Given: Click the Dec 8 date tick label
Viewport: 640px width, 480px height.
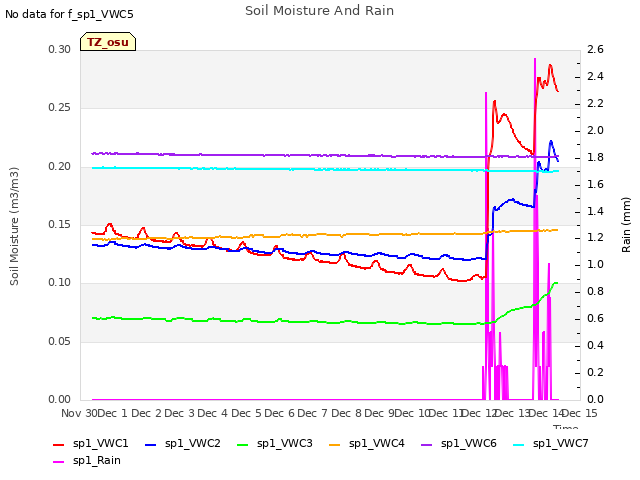Looking at the screenshot, I should tap(346, 413).
